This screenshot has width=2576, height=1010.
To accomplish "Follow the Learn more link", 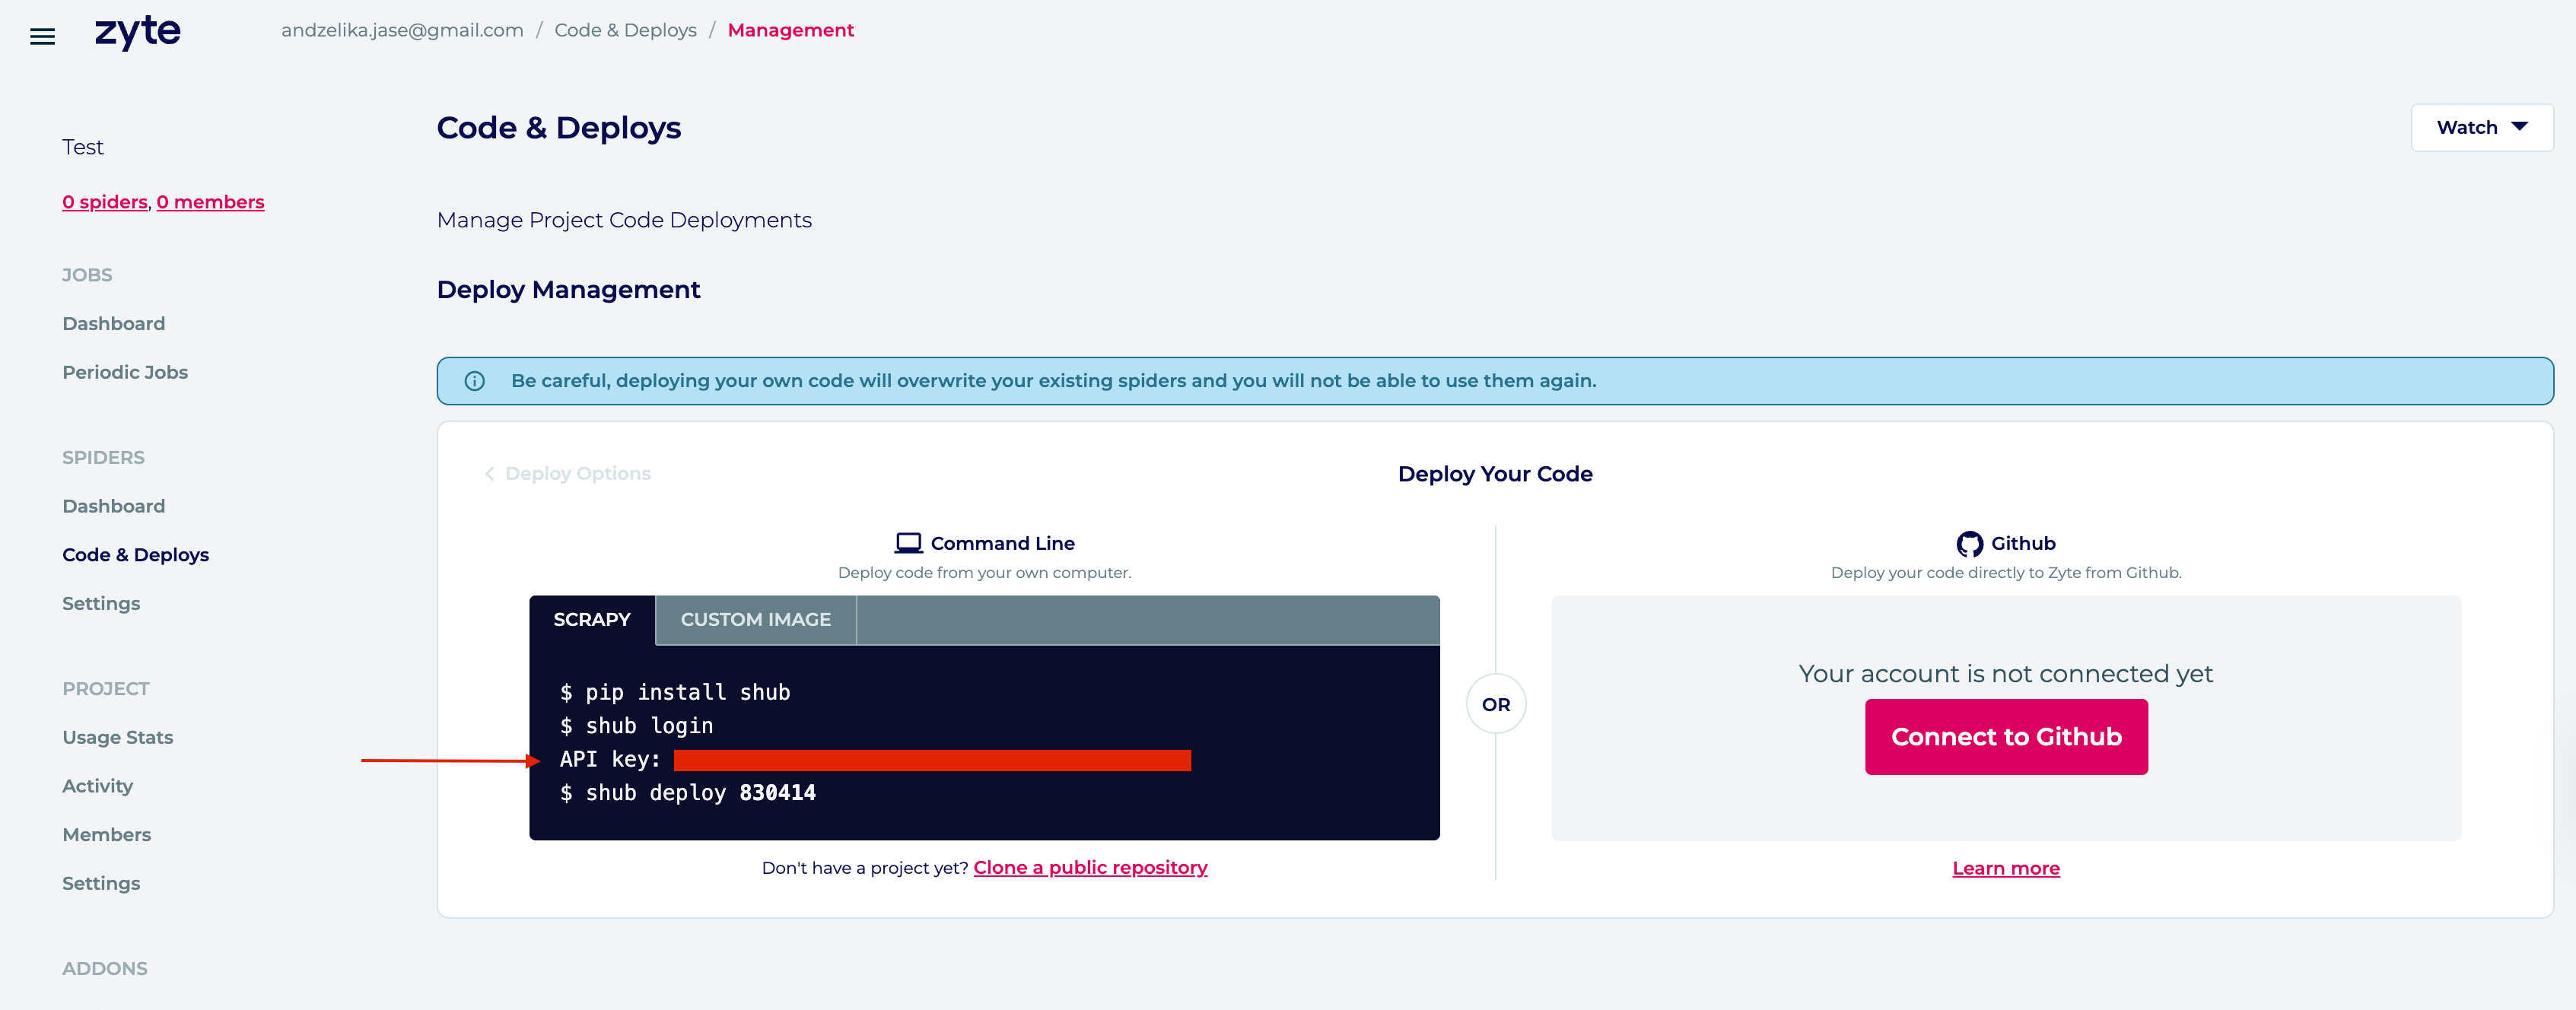I will pos(2005,869).
